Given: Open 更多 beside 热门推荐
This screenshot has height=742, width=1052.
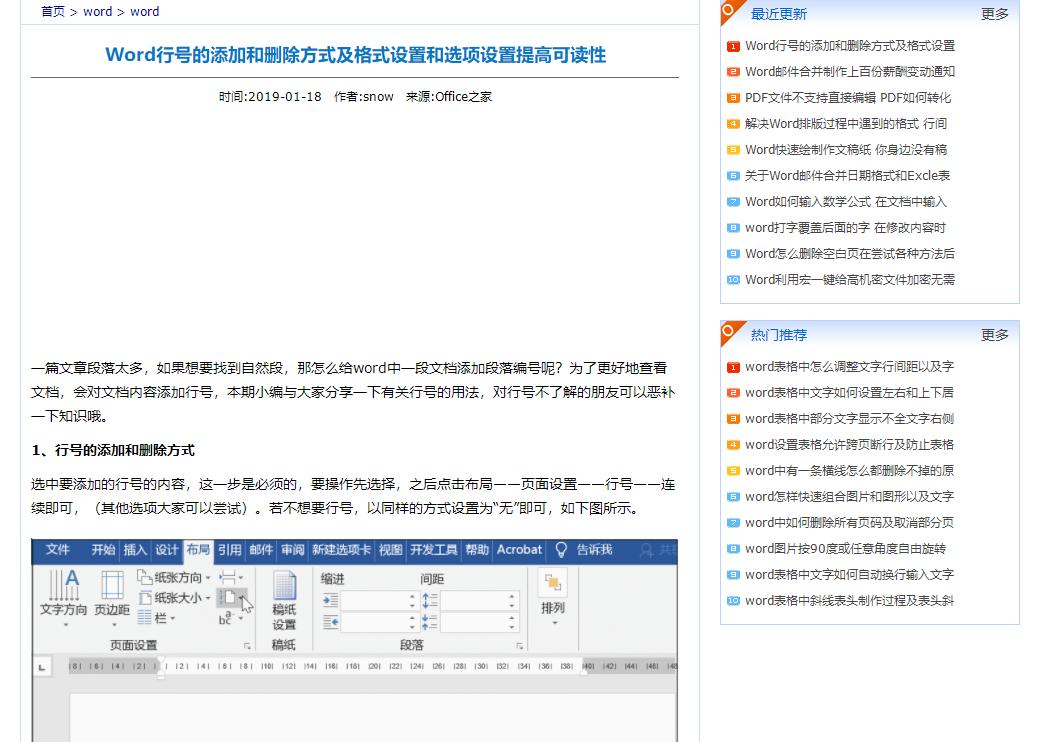Looking at the screenshot, I should (x=994, y=335).
